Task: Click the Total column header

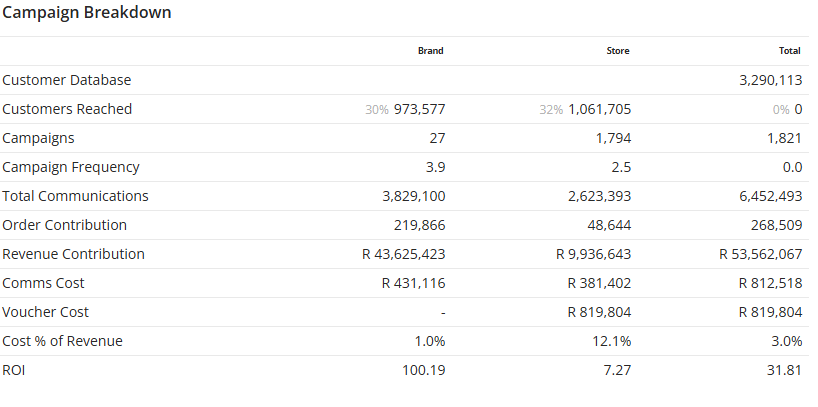Action: [x=790, y=51]
